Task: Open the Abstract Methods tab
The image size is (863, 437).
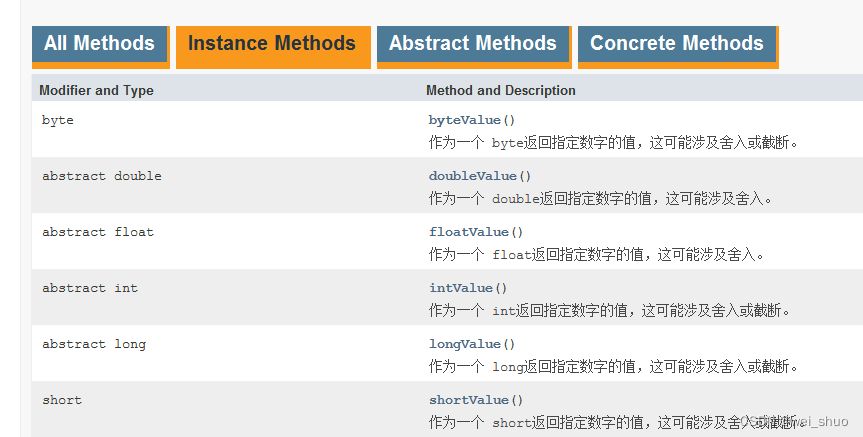Action: 473,45
